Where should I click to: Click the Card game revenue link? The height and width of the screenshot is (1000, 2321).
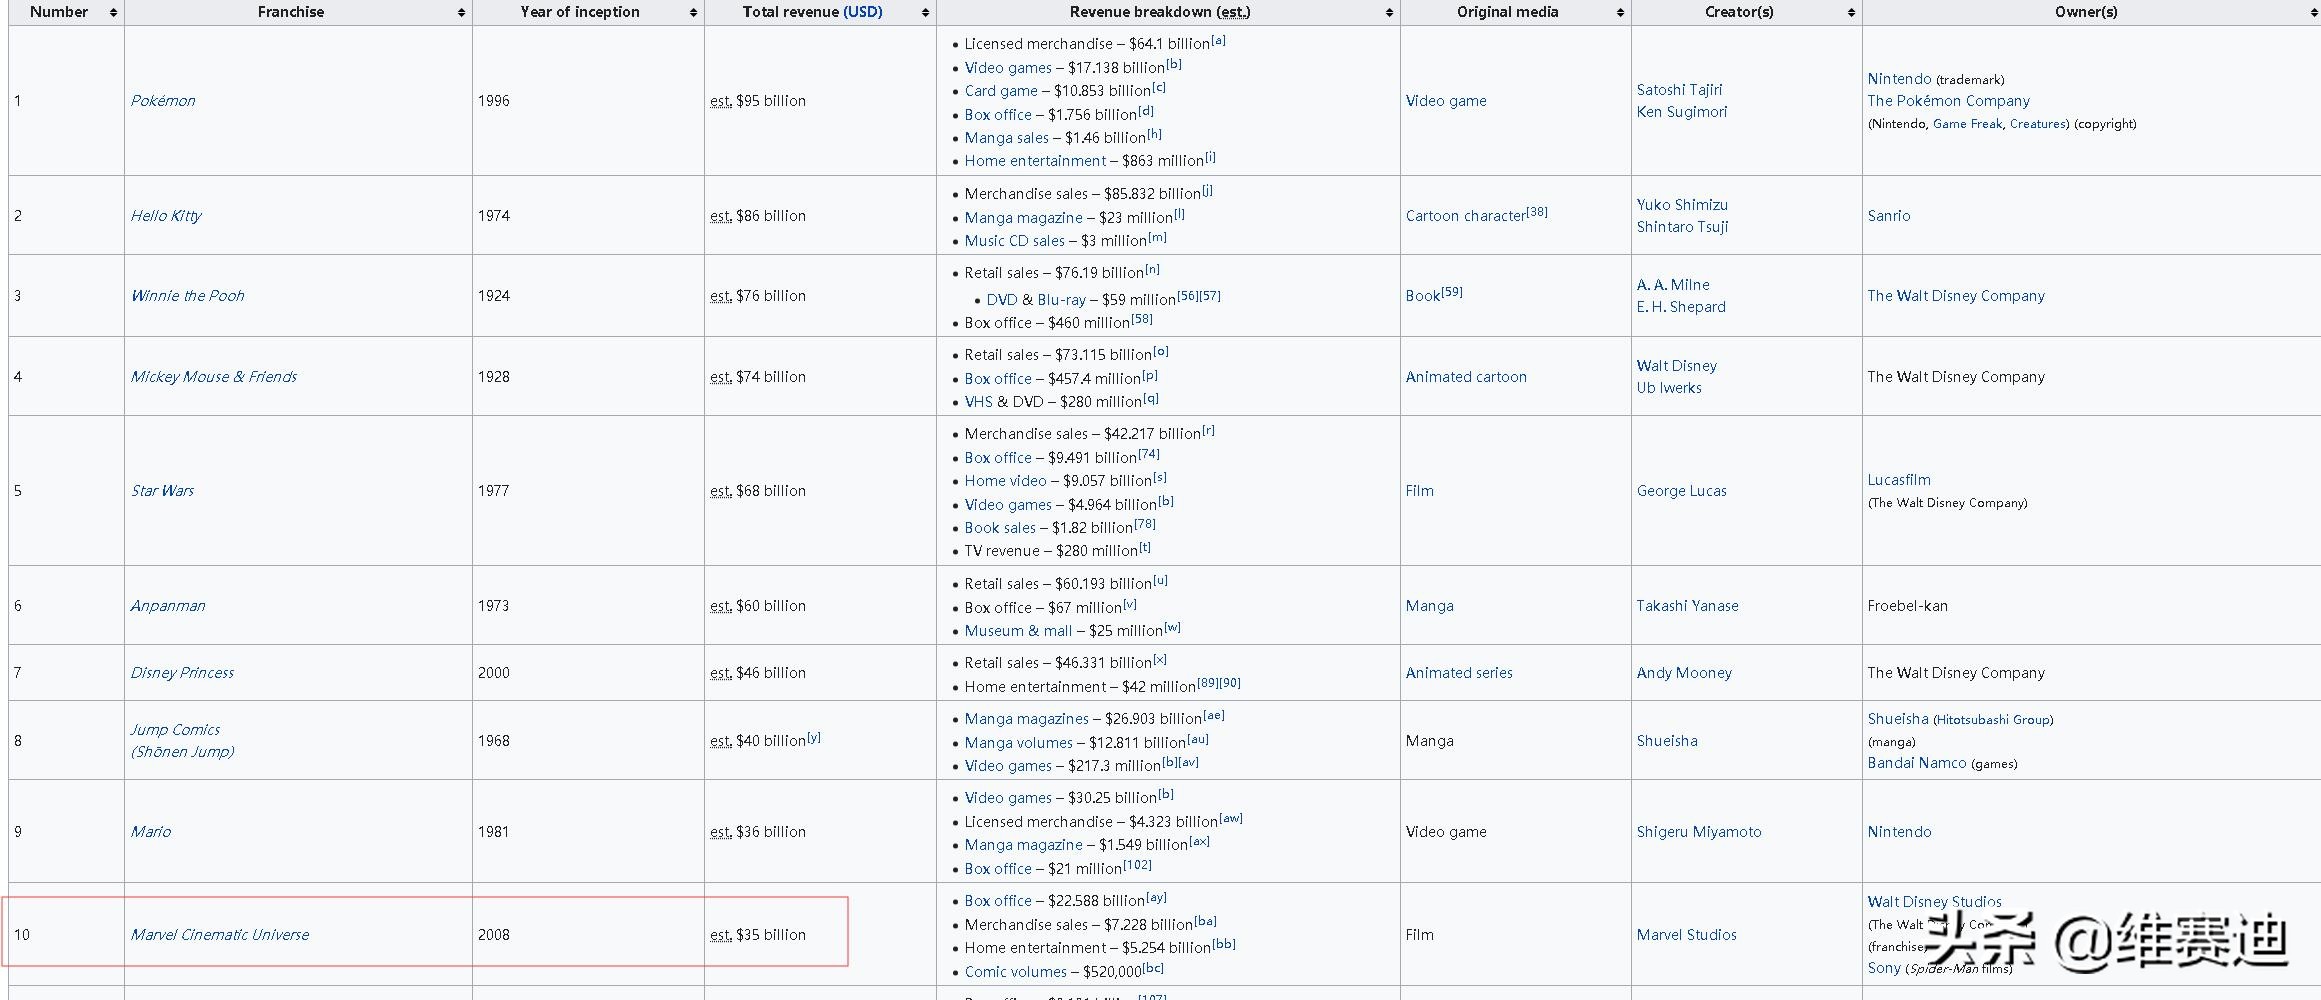point(1000,91)
